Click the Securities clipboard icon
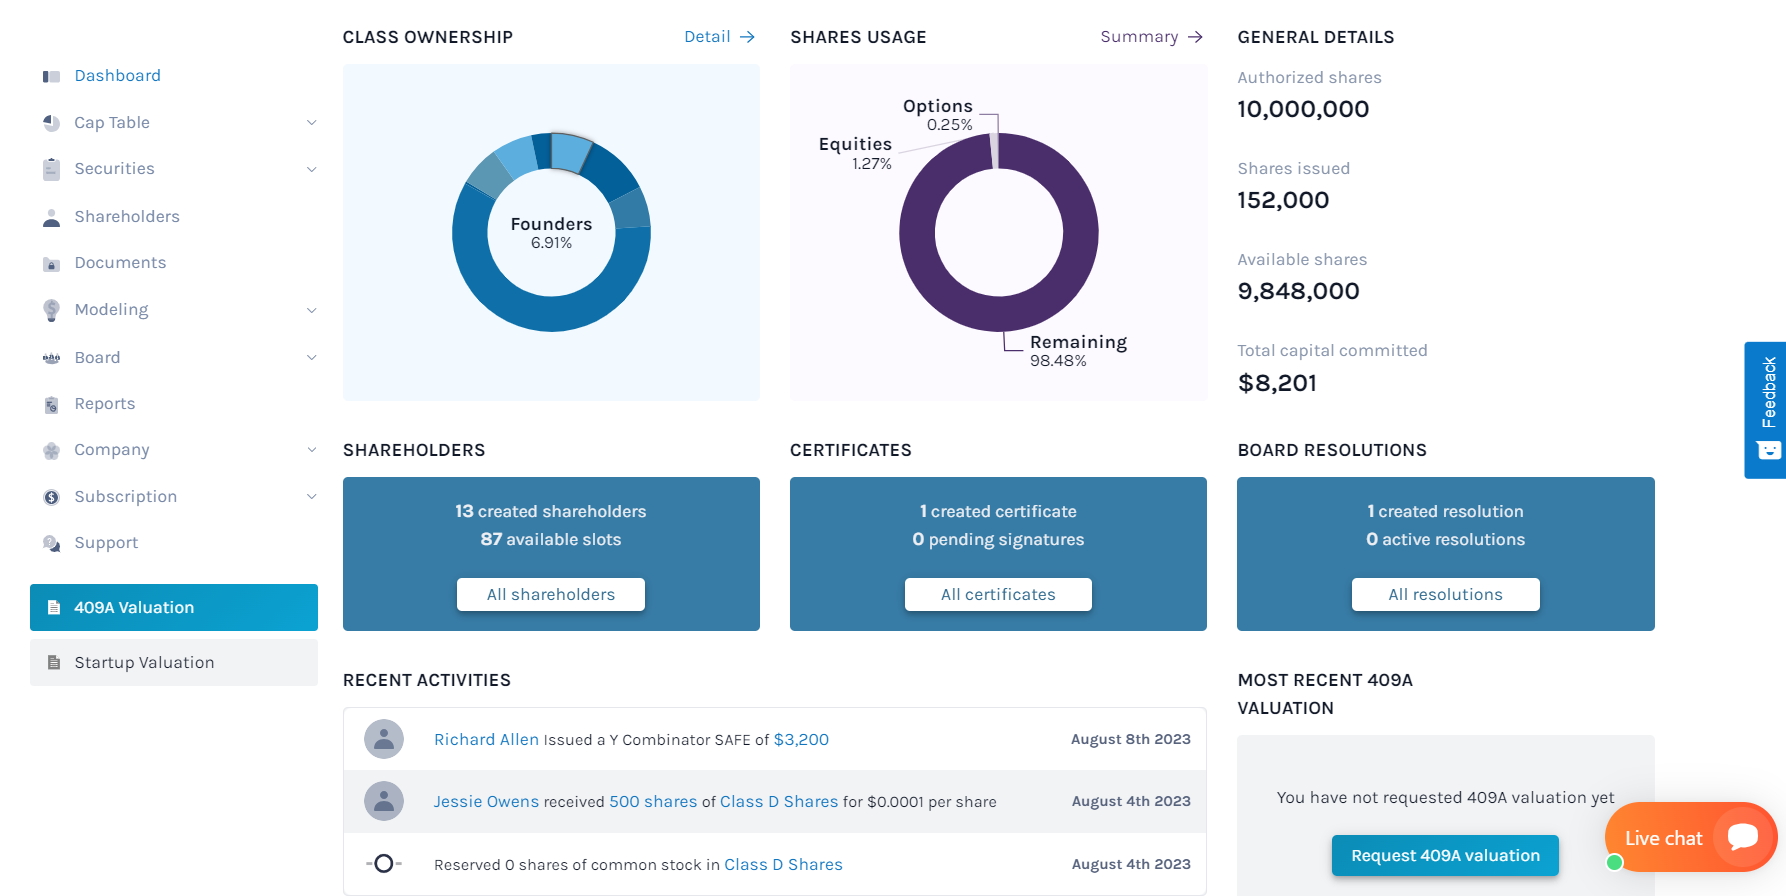Viewport: 1786px width, 896px height. pyautogui.click(x=51, y=169)
